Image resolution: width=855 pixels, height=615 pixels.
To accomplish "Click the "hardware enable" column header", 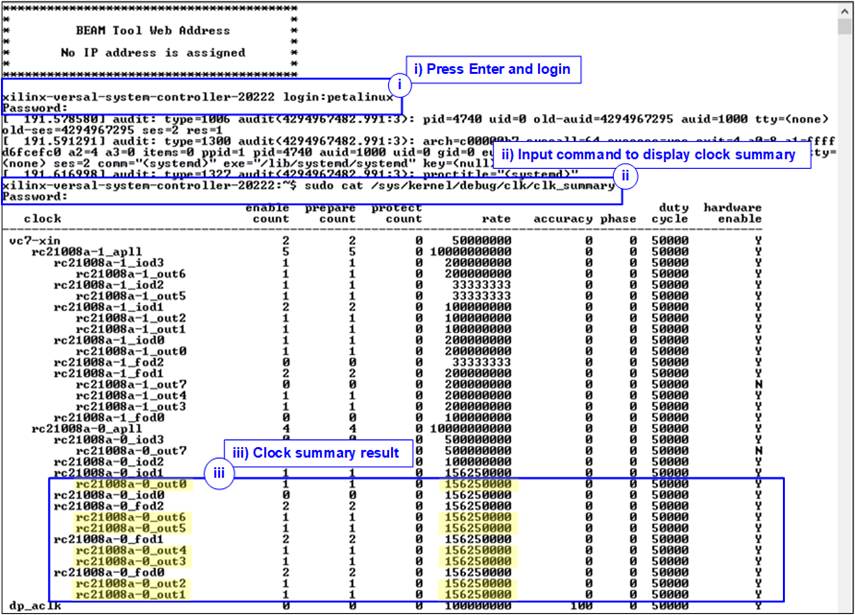I will click(732, 213).
